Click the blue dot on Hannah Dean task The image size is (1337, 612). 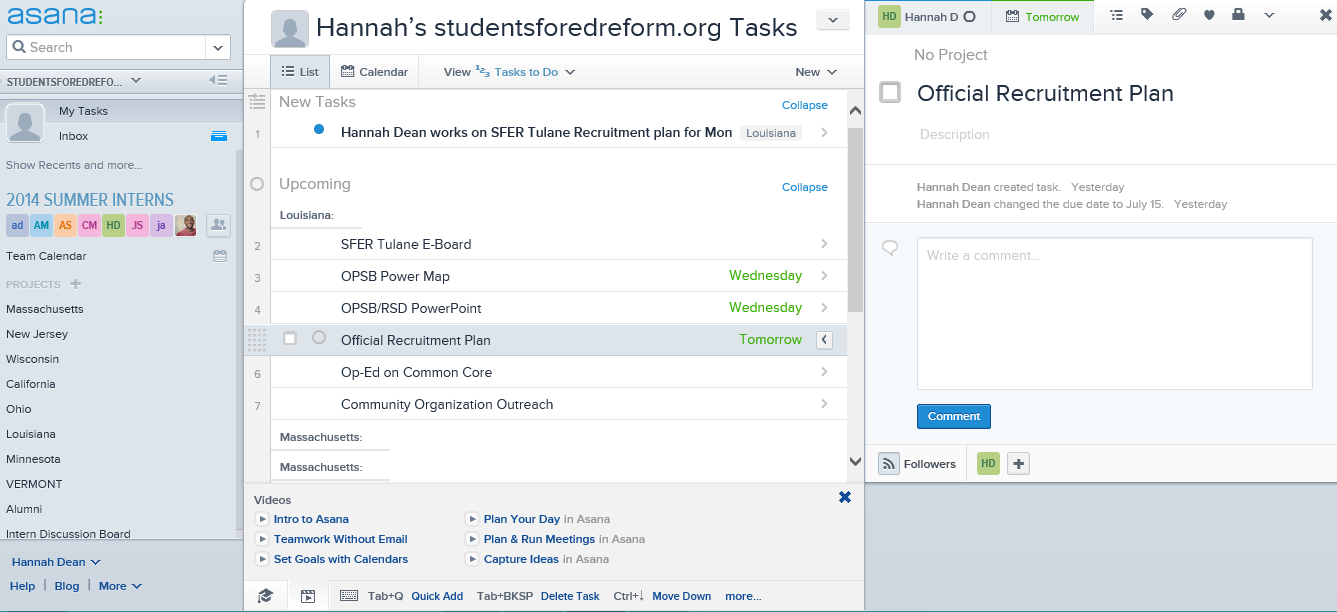[x=319, y=129]
